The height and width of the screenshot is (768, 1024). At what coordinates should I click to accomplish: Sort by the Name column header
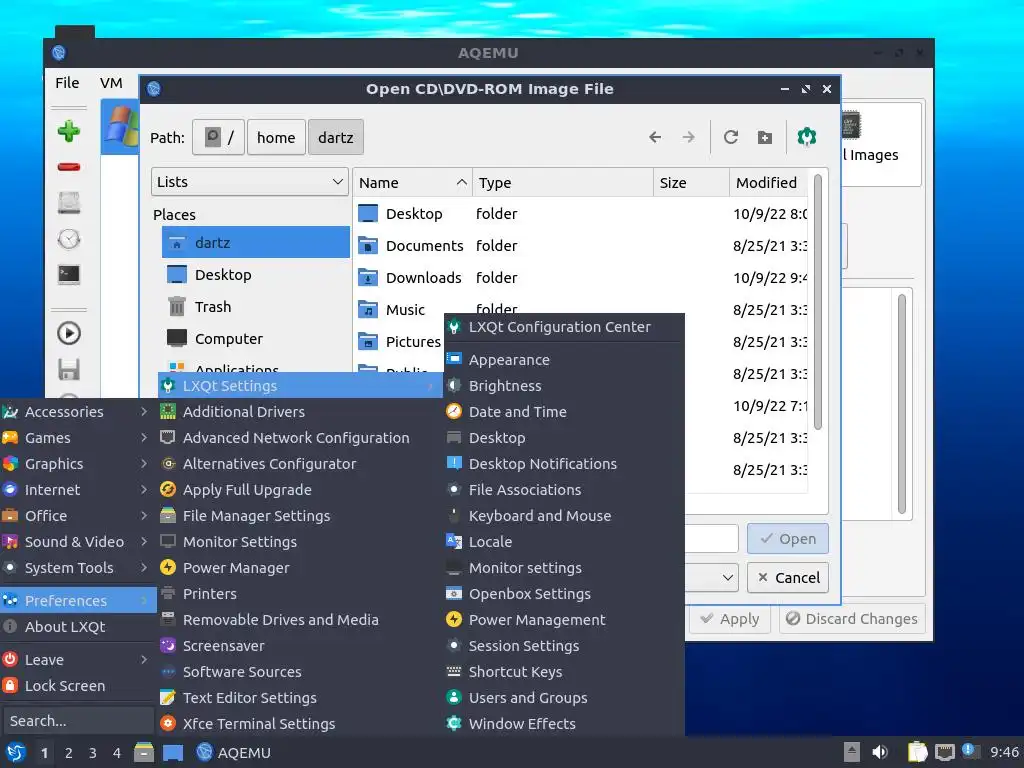point(413,182)
